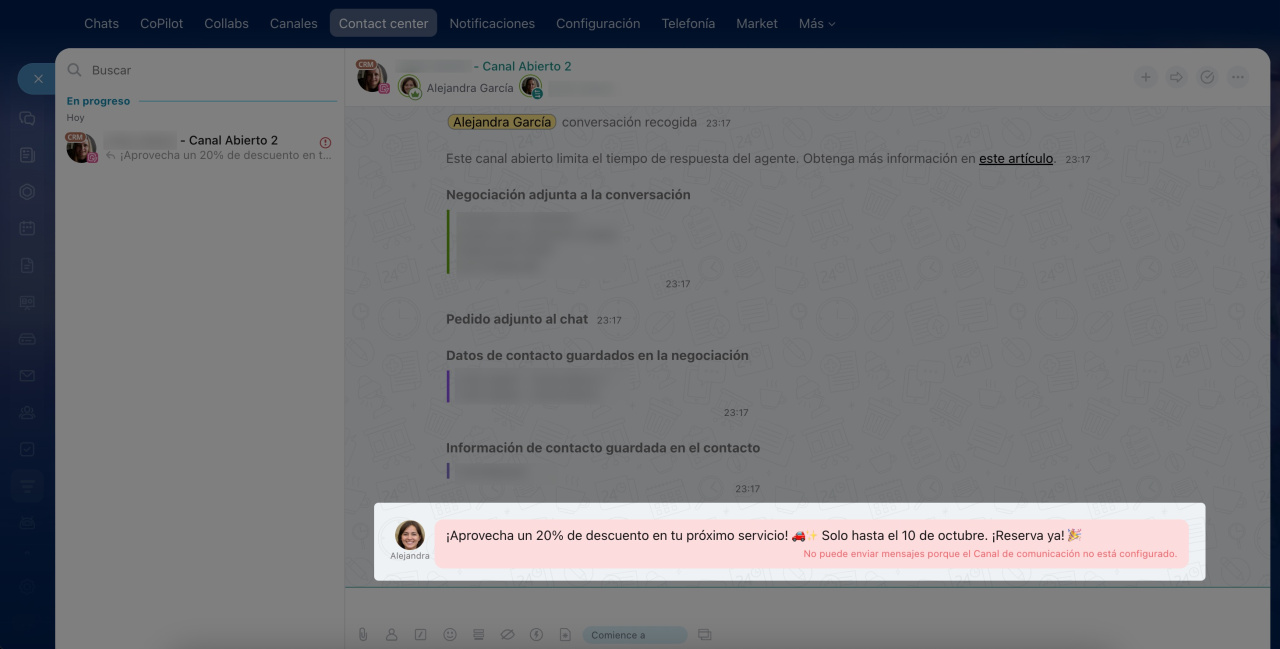Select the Canal Abierto 2 conversation
The height and width of the screenshot is (649, 1280).
(x=200, y=148)
